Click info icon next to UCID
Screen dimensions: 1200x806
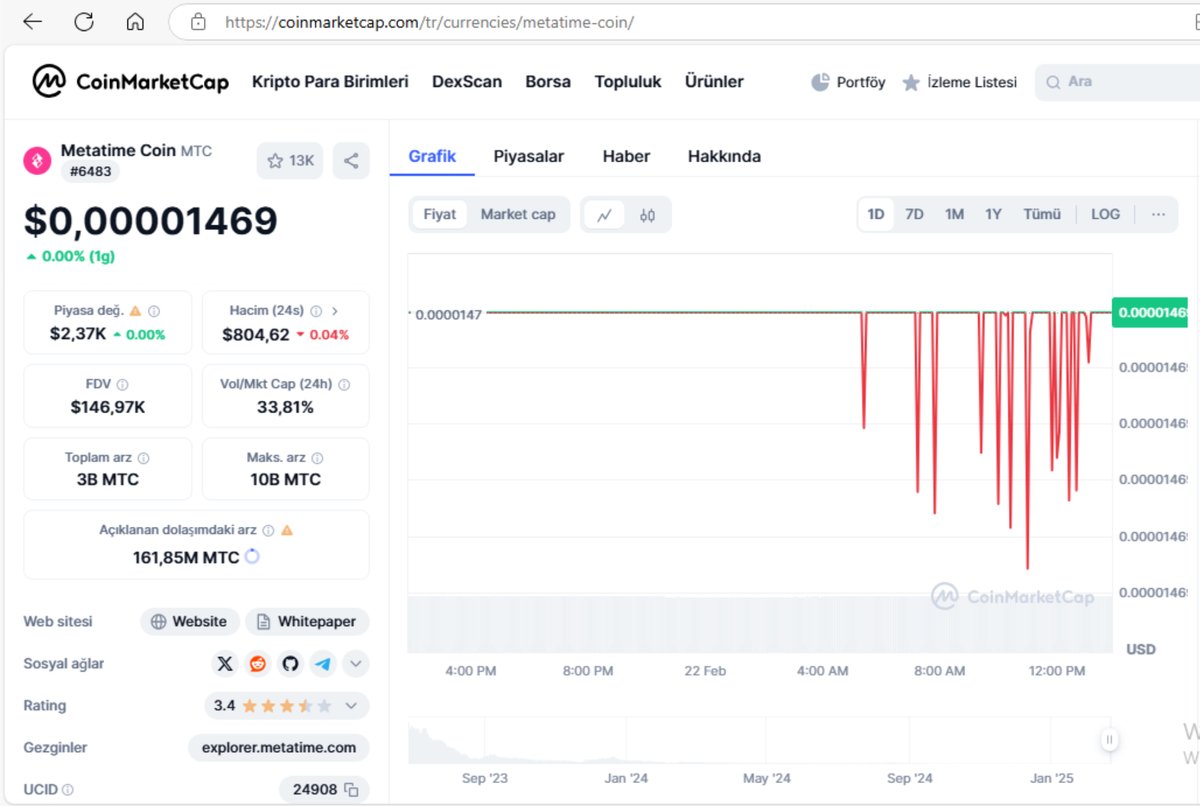coord(68,790)
